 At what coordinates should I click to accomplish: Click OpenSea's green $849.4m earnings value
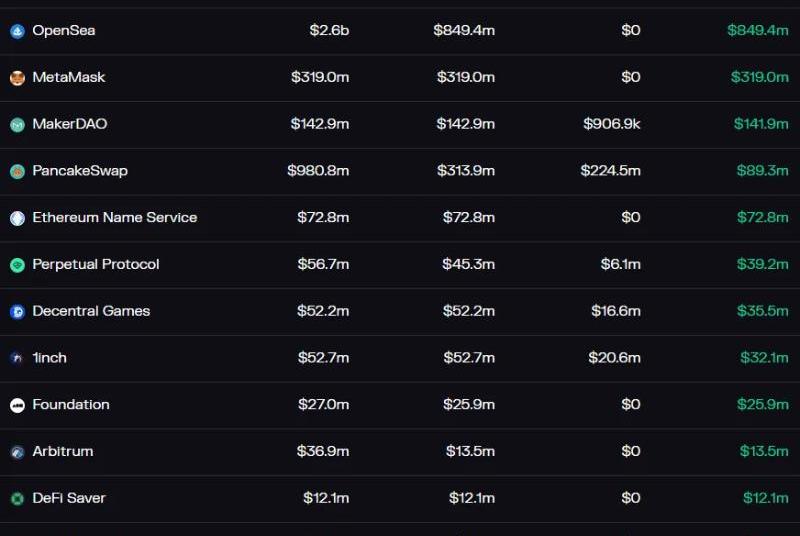click(x=758, y=30)
